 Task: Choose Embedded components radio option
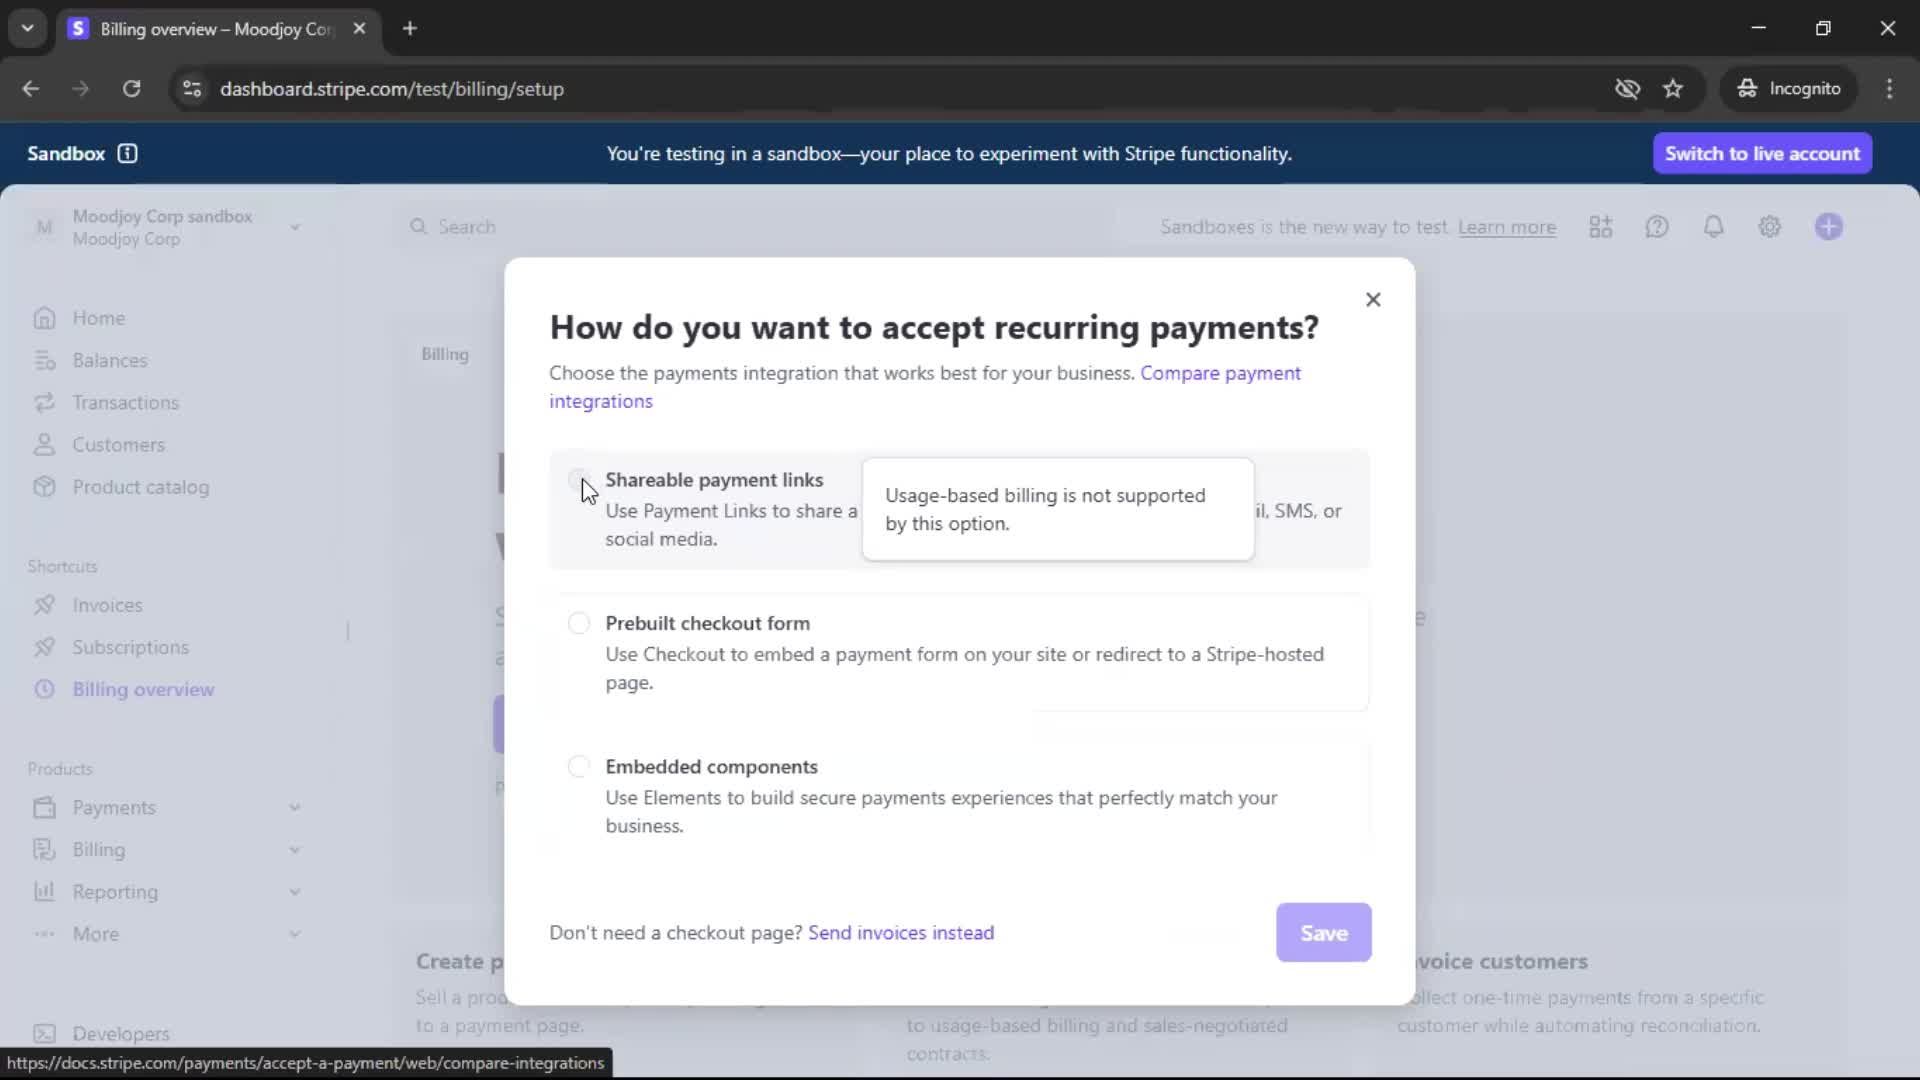point(578,767)
